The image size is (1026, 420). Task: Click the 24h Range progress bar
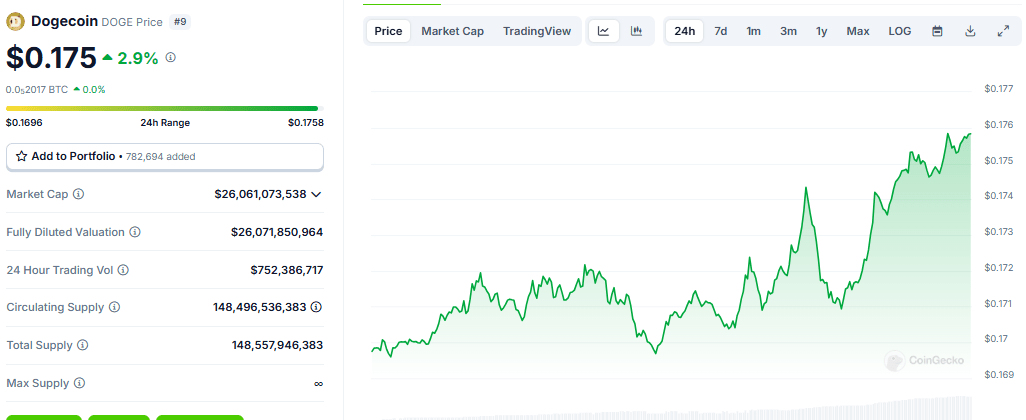click(x=162, y=108)
